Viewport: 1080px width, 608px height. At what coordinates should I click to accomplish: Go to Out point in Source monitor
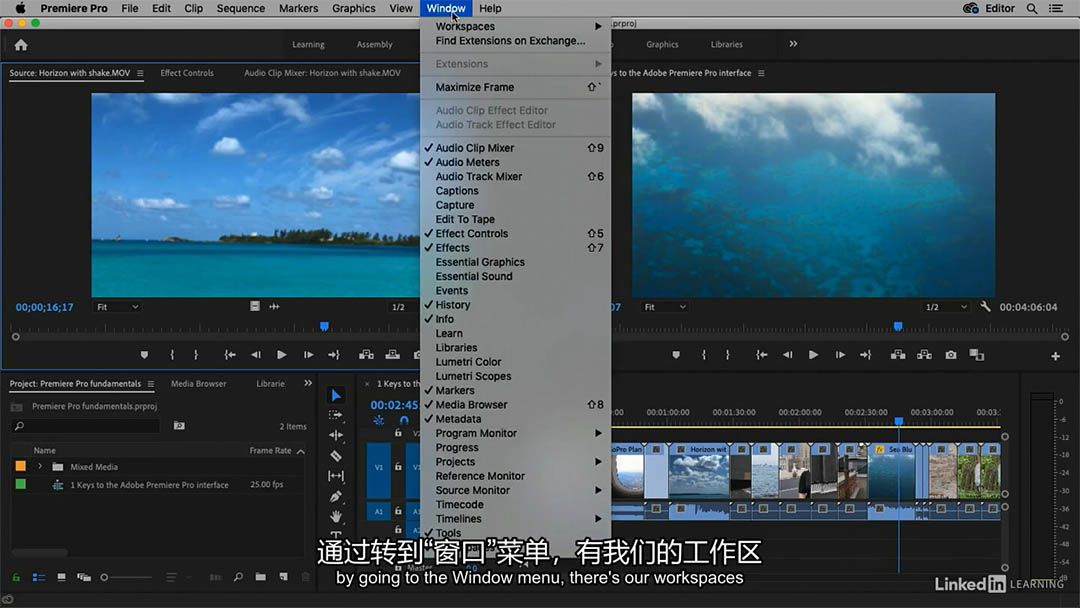334,355
